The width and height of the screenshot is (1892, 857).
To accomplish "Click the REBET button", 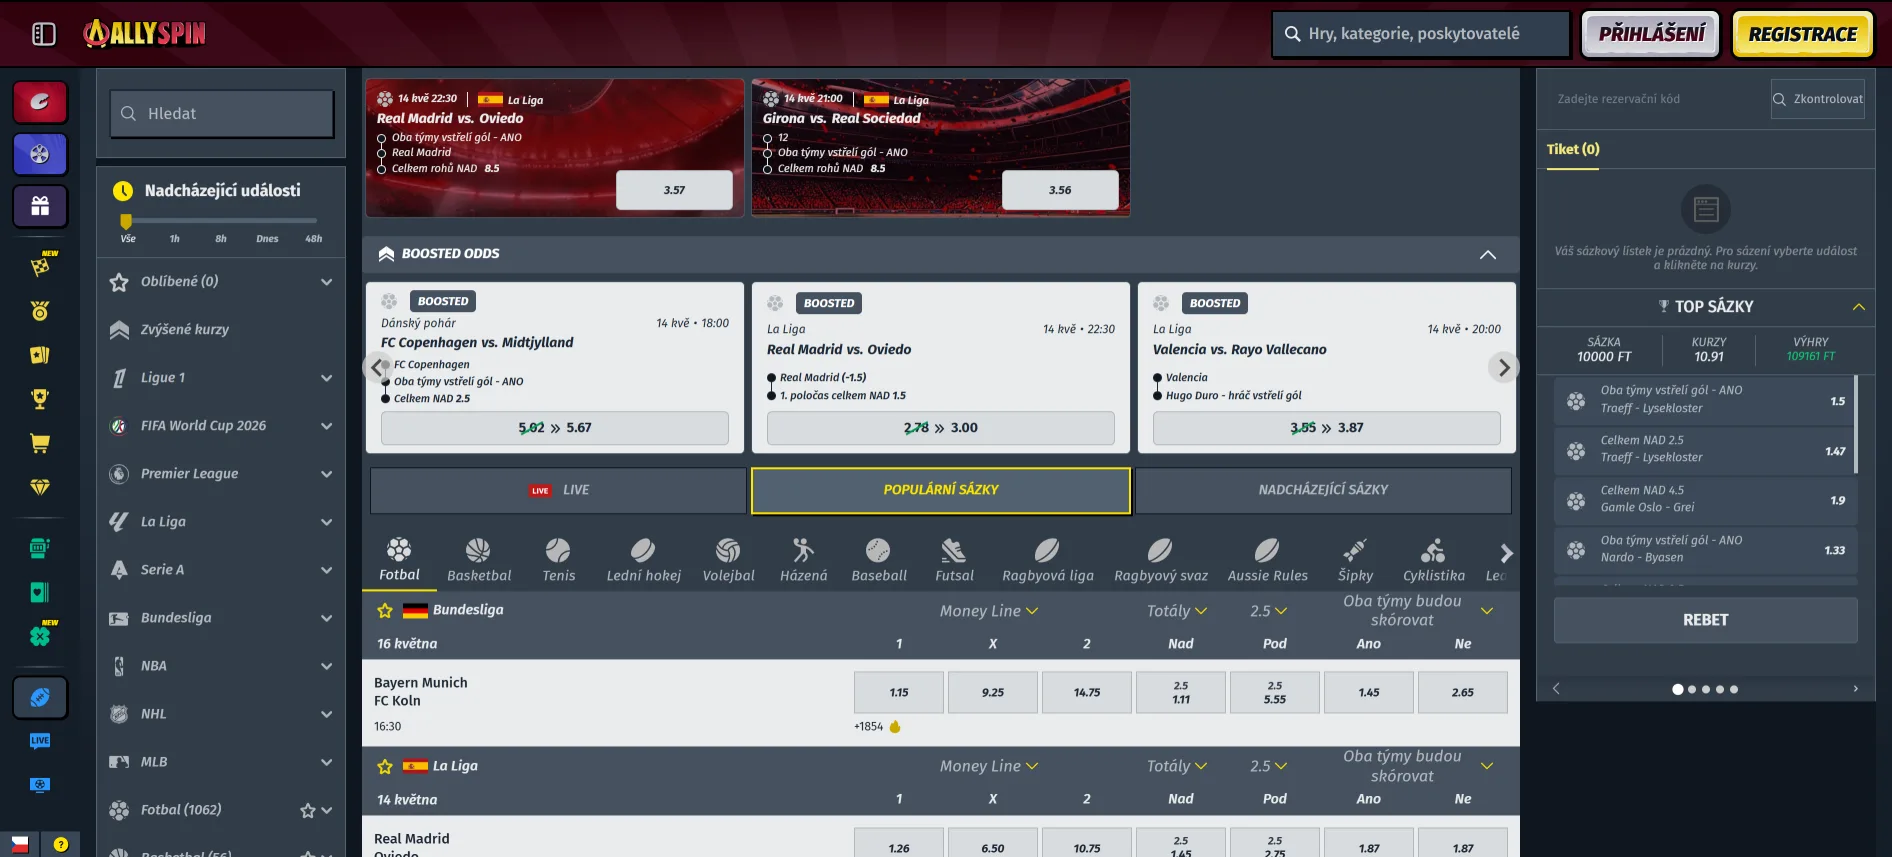I will tap(1706, 620).
